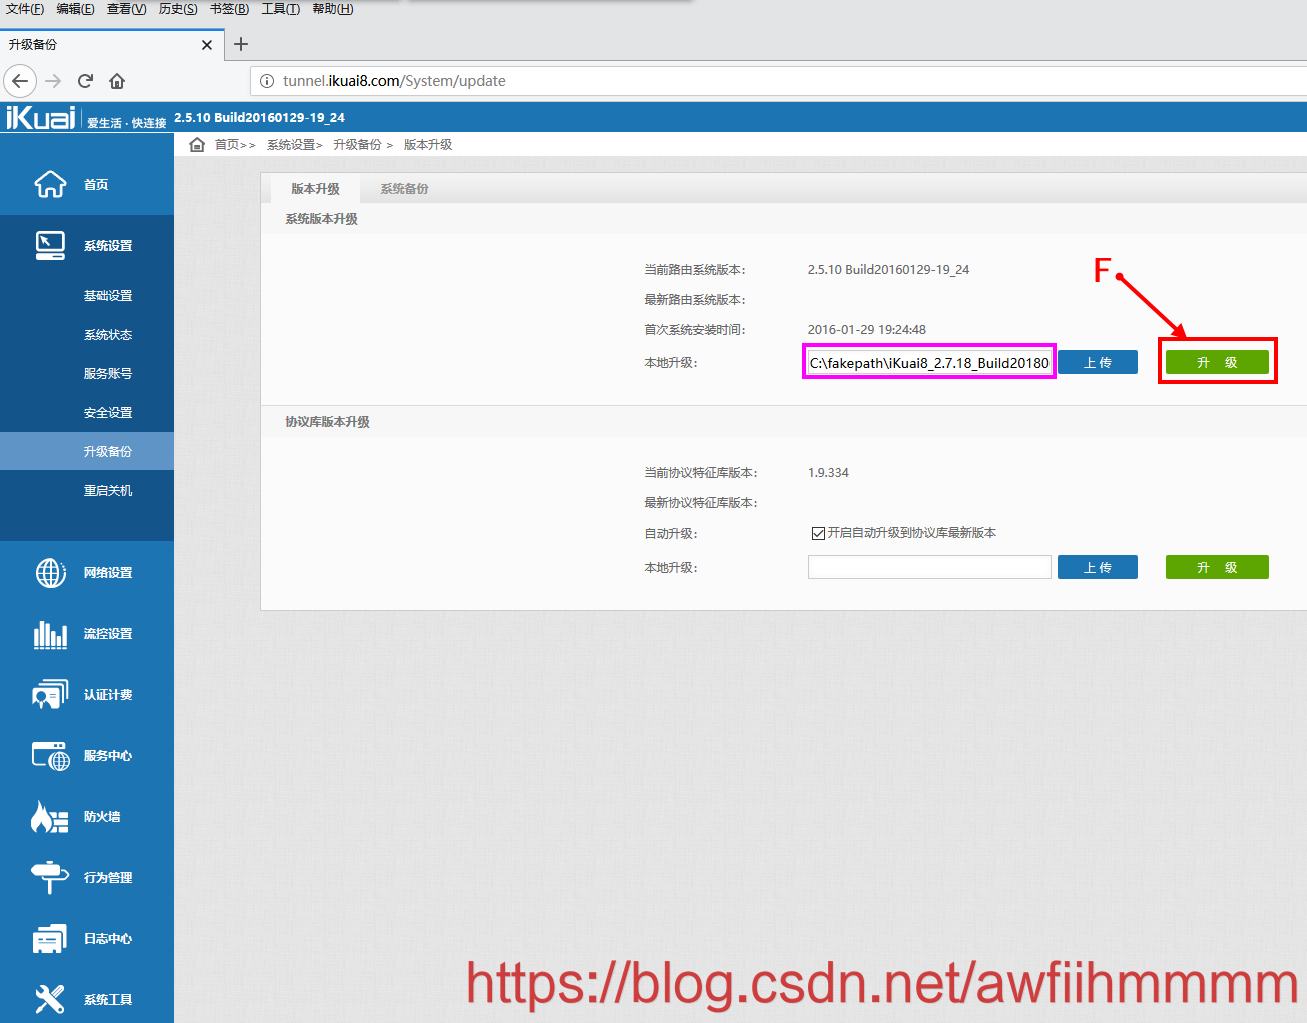Expand the 行为管理 sidebar section label
1307x1023 pixels.
click(108, 878)
